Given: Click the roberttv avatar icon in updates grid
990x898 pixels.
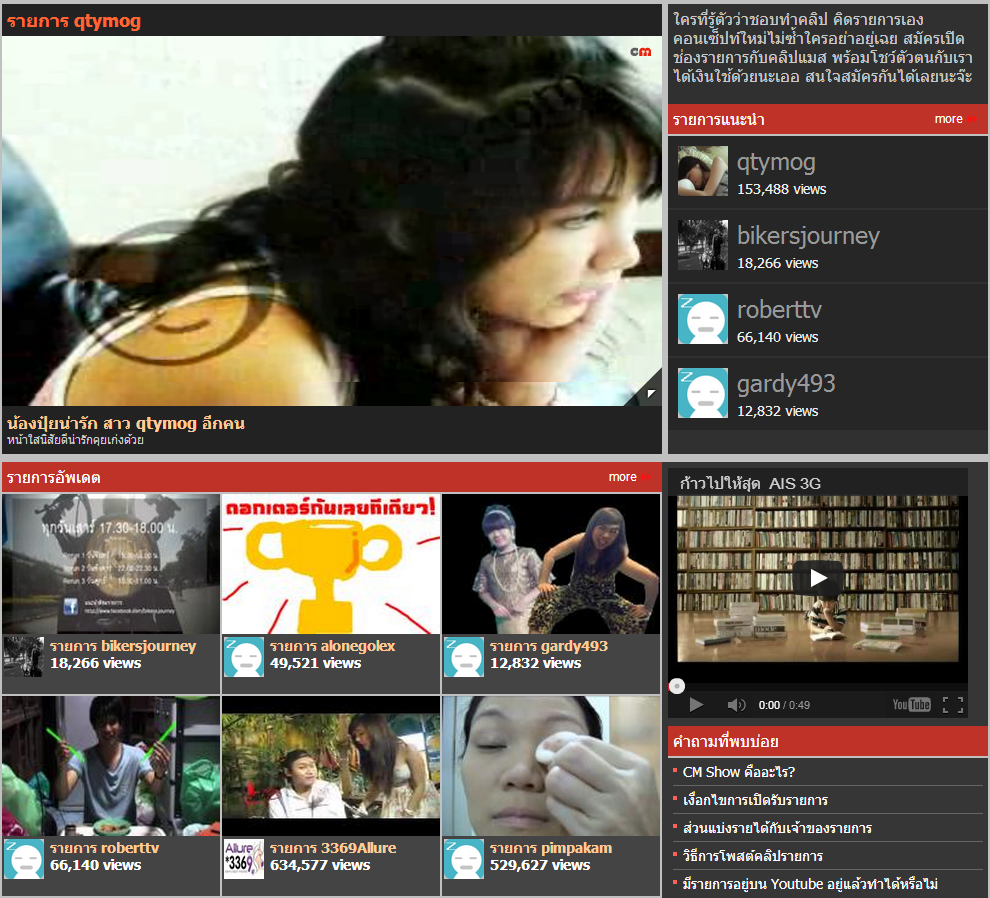Looking at the screenshot, I should click(23, 859).
